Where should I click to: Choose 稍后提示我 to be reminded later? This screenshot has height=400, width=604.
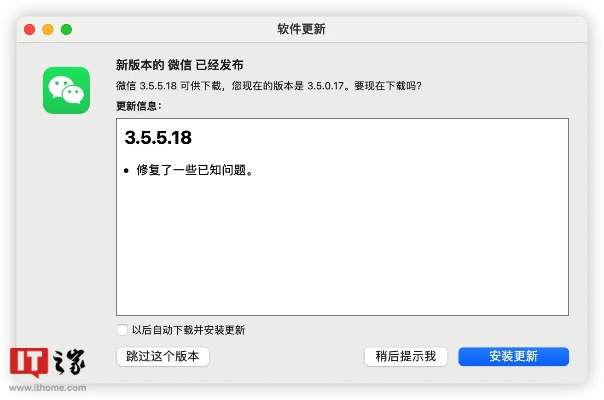[405, 357]
